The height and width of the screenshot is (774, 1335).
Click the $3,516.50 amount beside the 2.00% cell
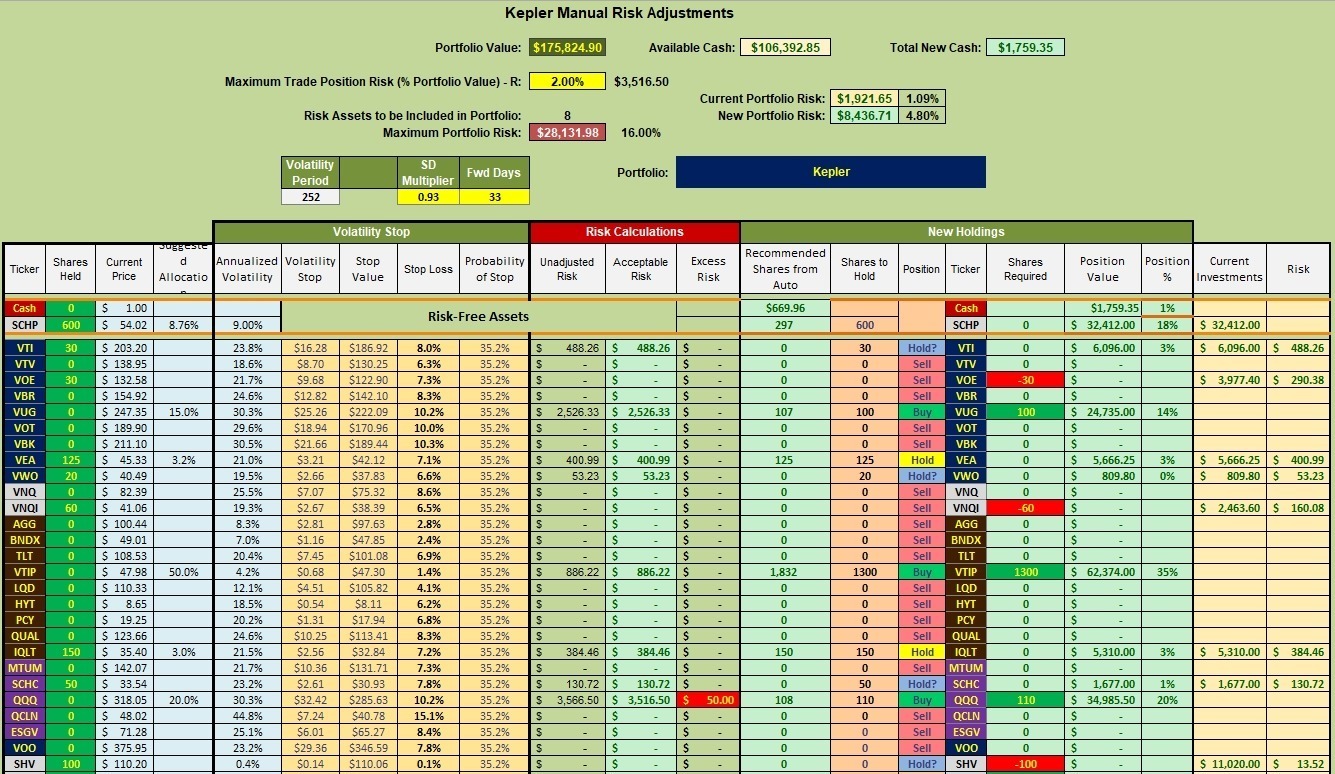click(641, 82)
